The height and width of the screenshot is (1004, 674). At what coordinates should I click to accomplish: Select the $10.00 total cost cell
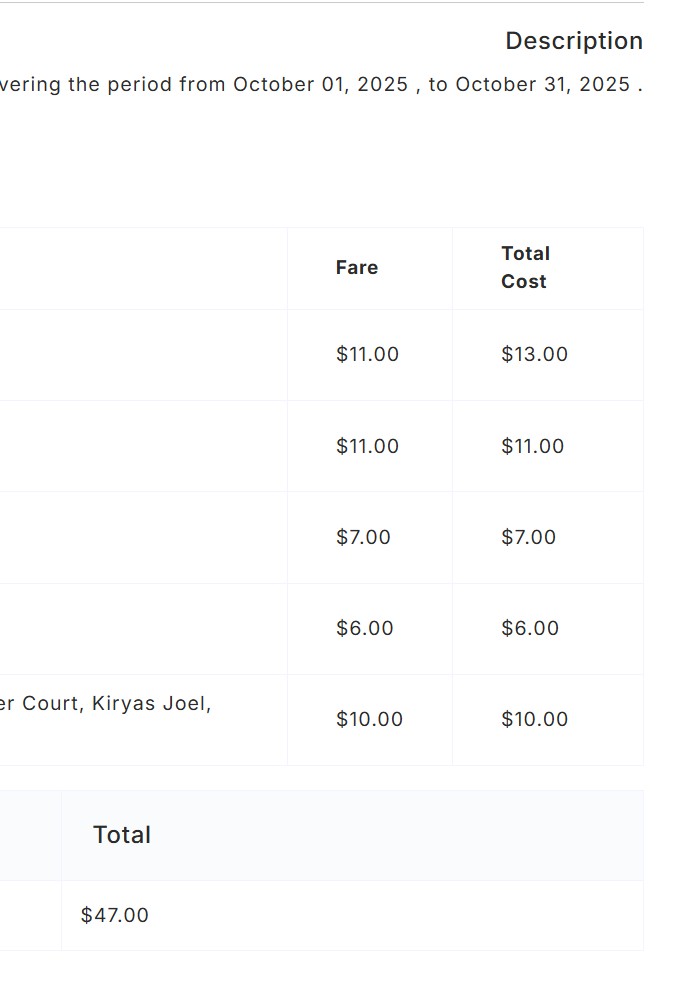[x=534, y=720]
